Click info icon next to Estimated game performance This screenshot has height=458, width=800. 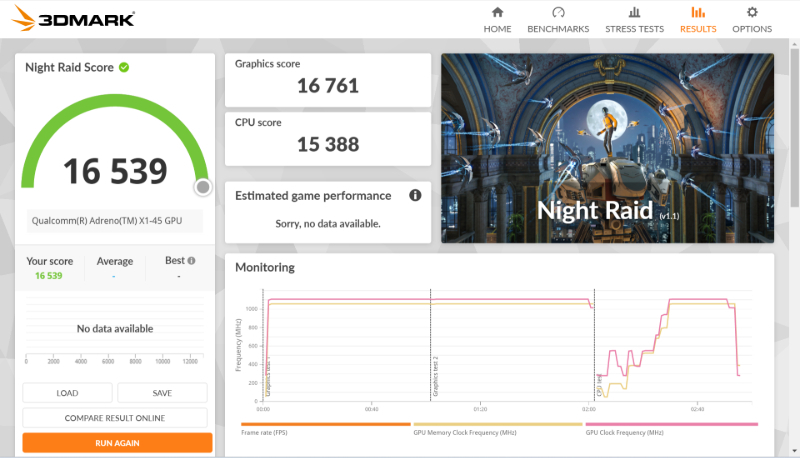tap(415, 196)
